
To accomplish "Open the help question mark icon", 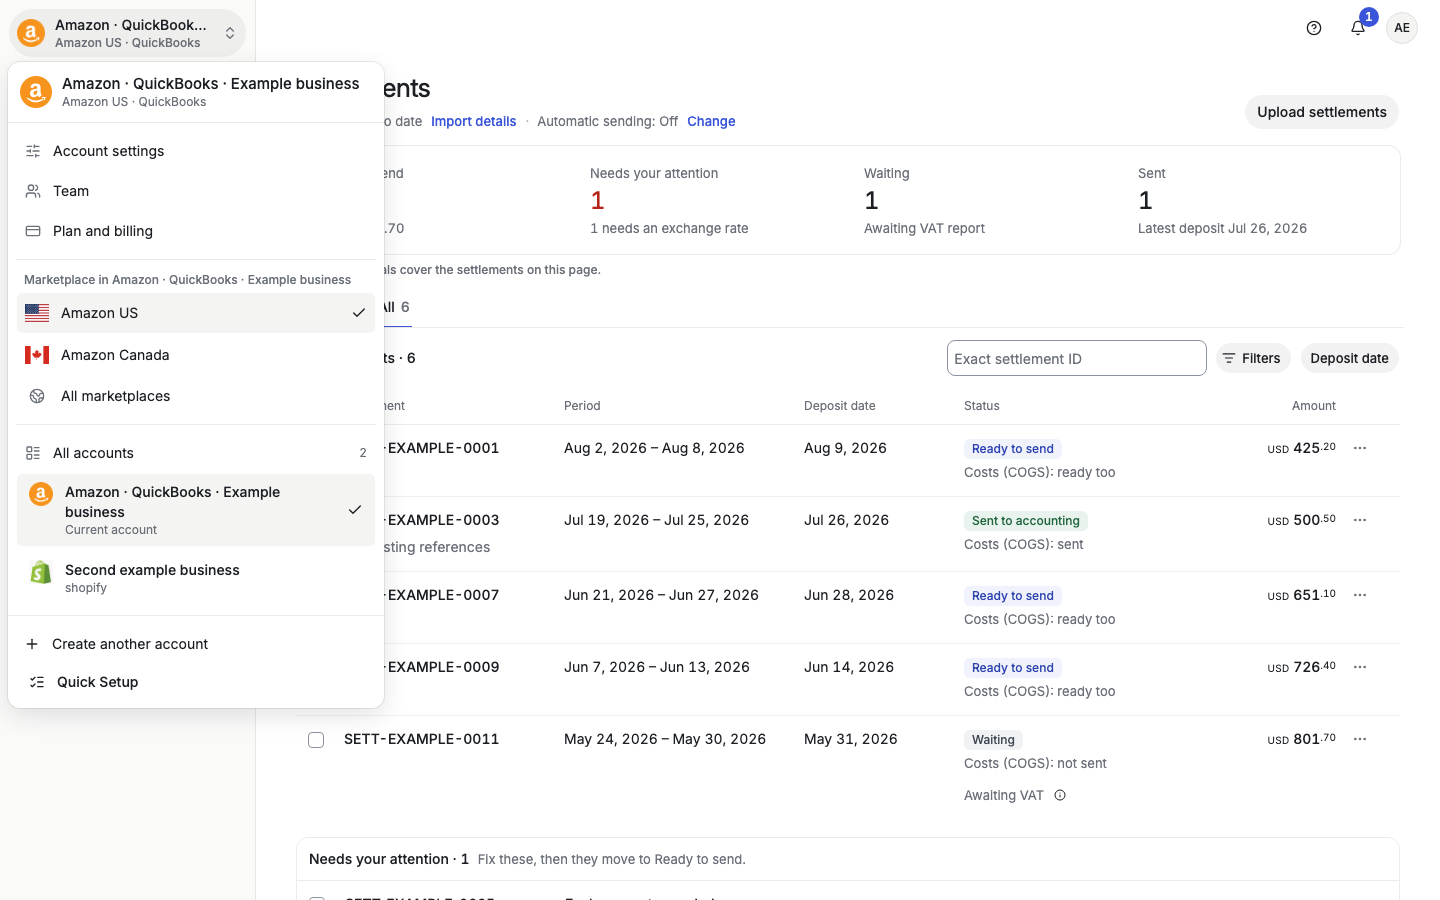I will pyautogui.click(x=1314, y=28).
